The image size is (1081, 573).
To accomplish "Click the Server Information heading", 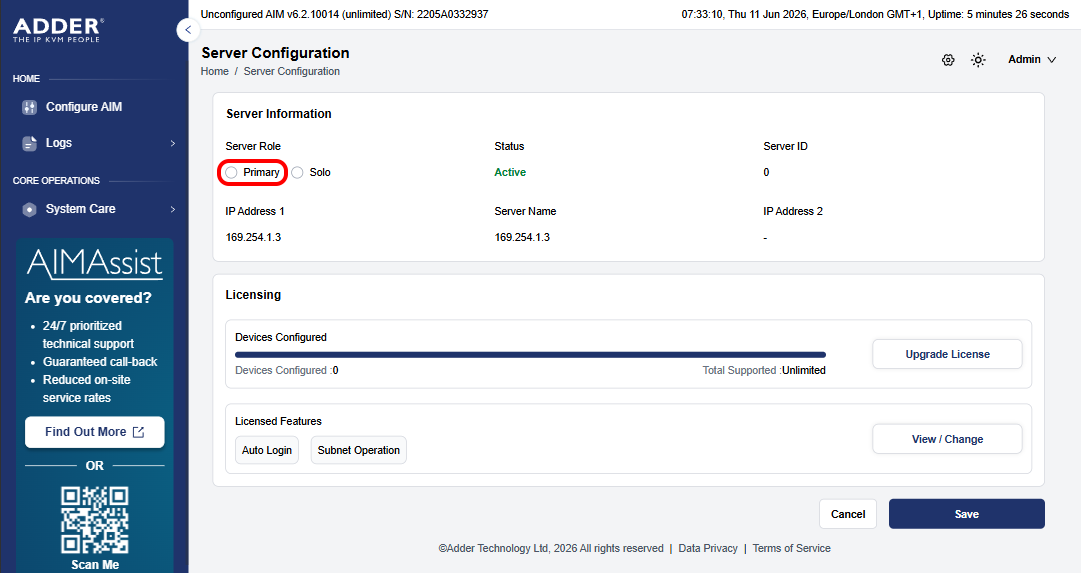I will (x=279, y=114).
